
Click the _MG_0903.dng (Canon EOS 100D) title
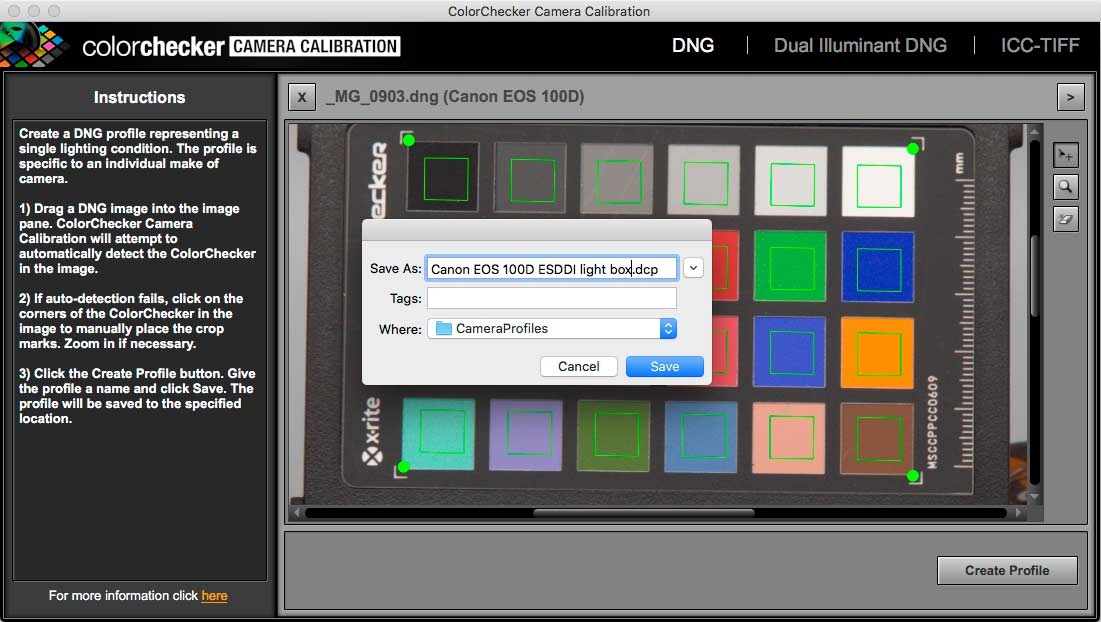click(455, 97)
